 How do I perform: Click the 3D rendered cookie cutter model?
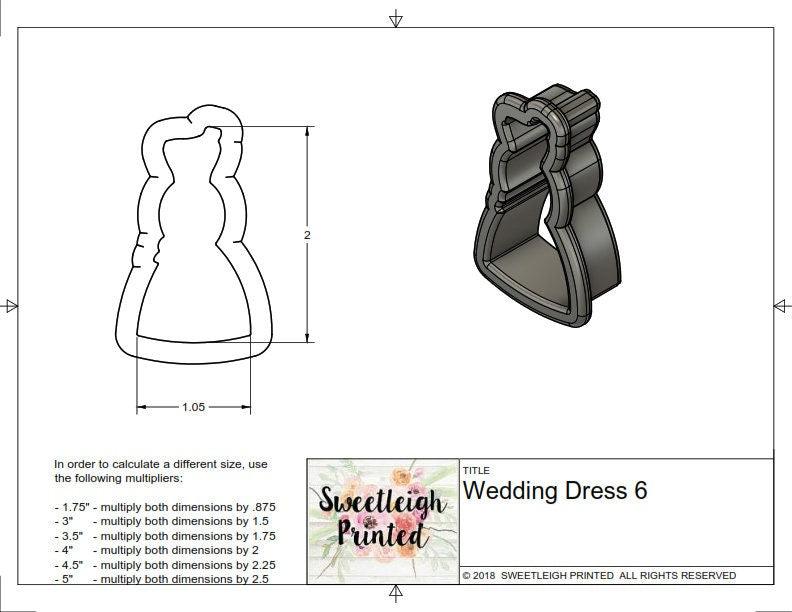tap(548, 205)
